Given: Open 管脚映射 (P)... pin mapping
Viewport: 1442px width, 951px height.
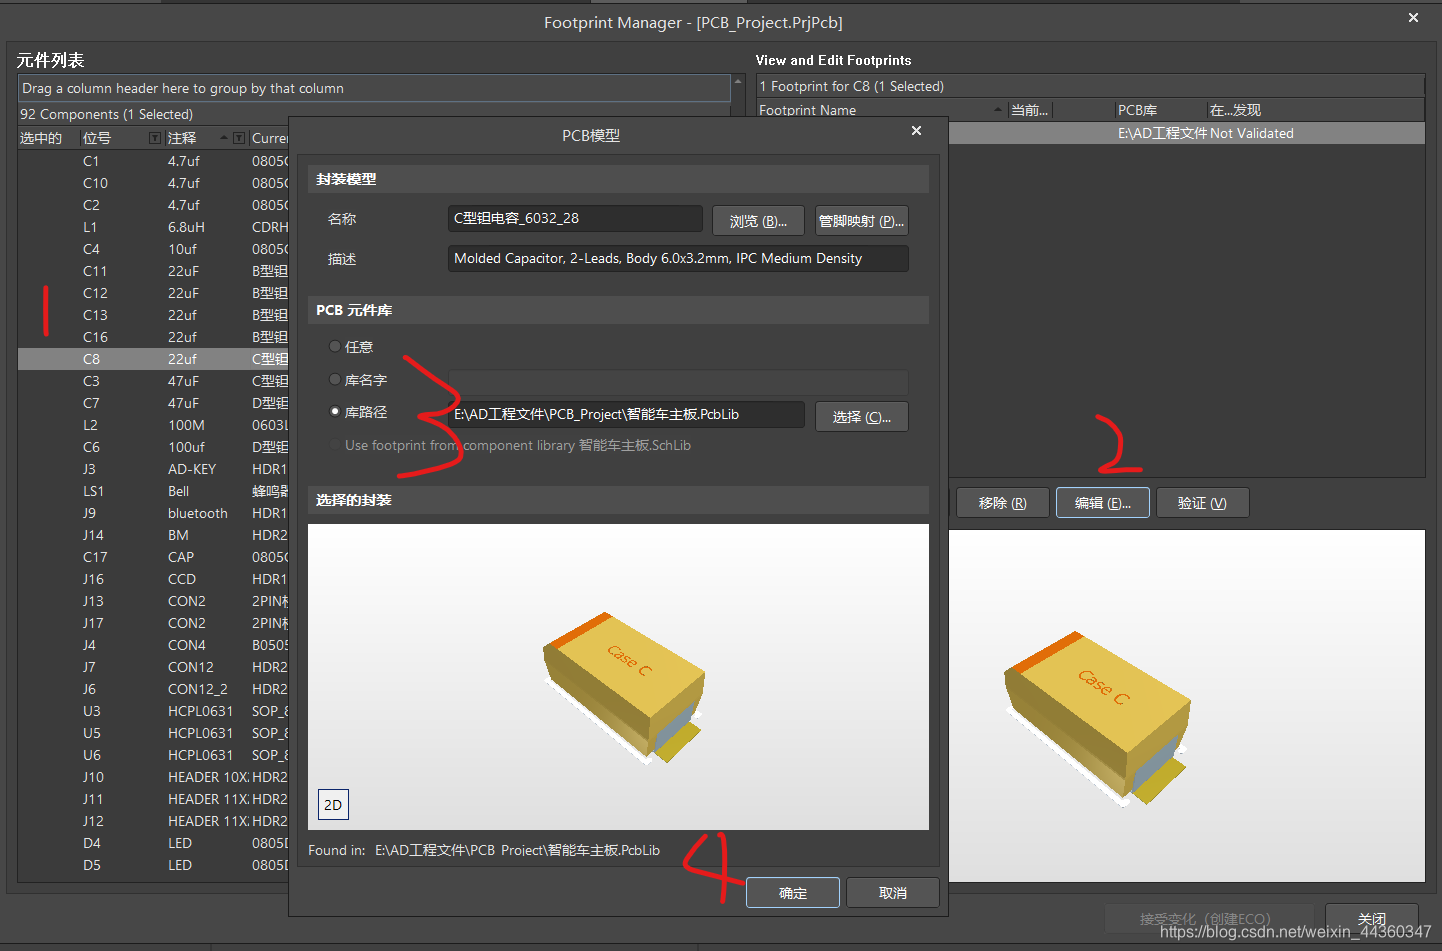Looking at the screenshot, I should pyautogui.click(x=861, y=221).
